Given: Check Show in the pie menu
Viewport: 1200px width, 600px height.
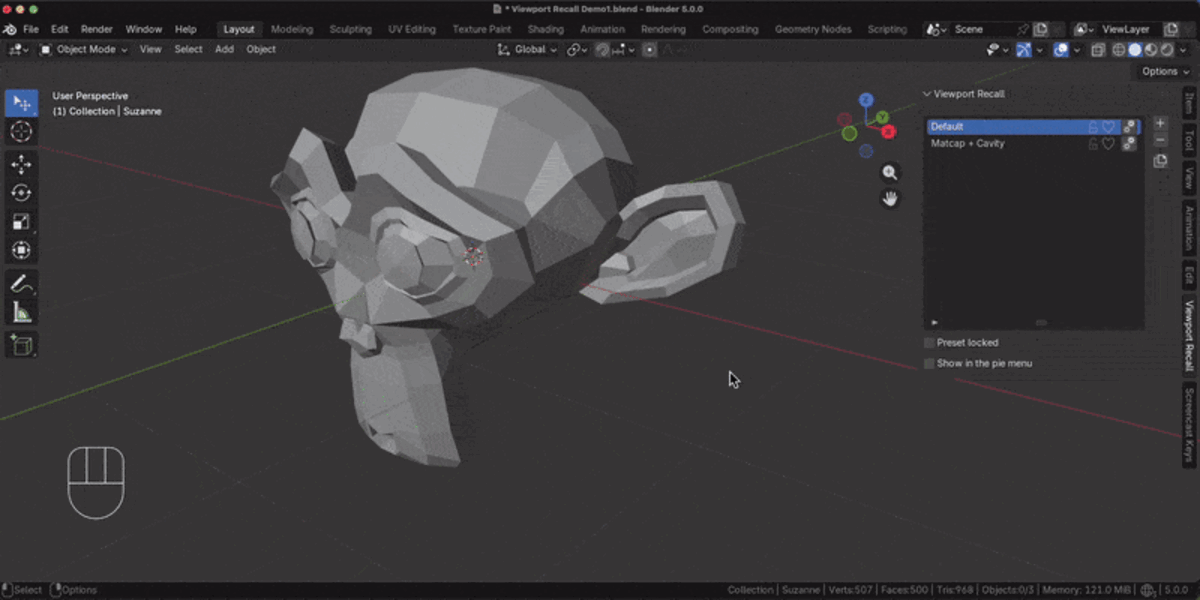Looking at the screenshot, I should (x=929, y=364).
